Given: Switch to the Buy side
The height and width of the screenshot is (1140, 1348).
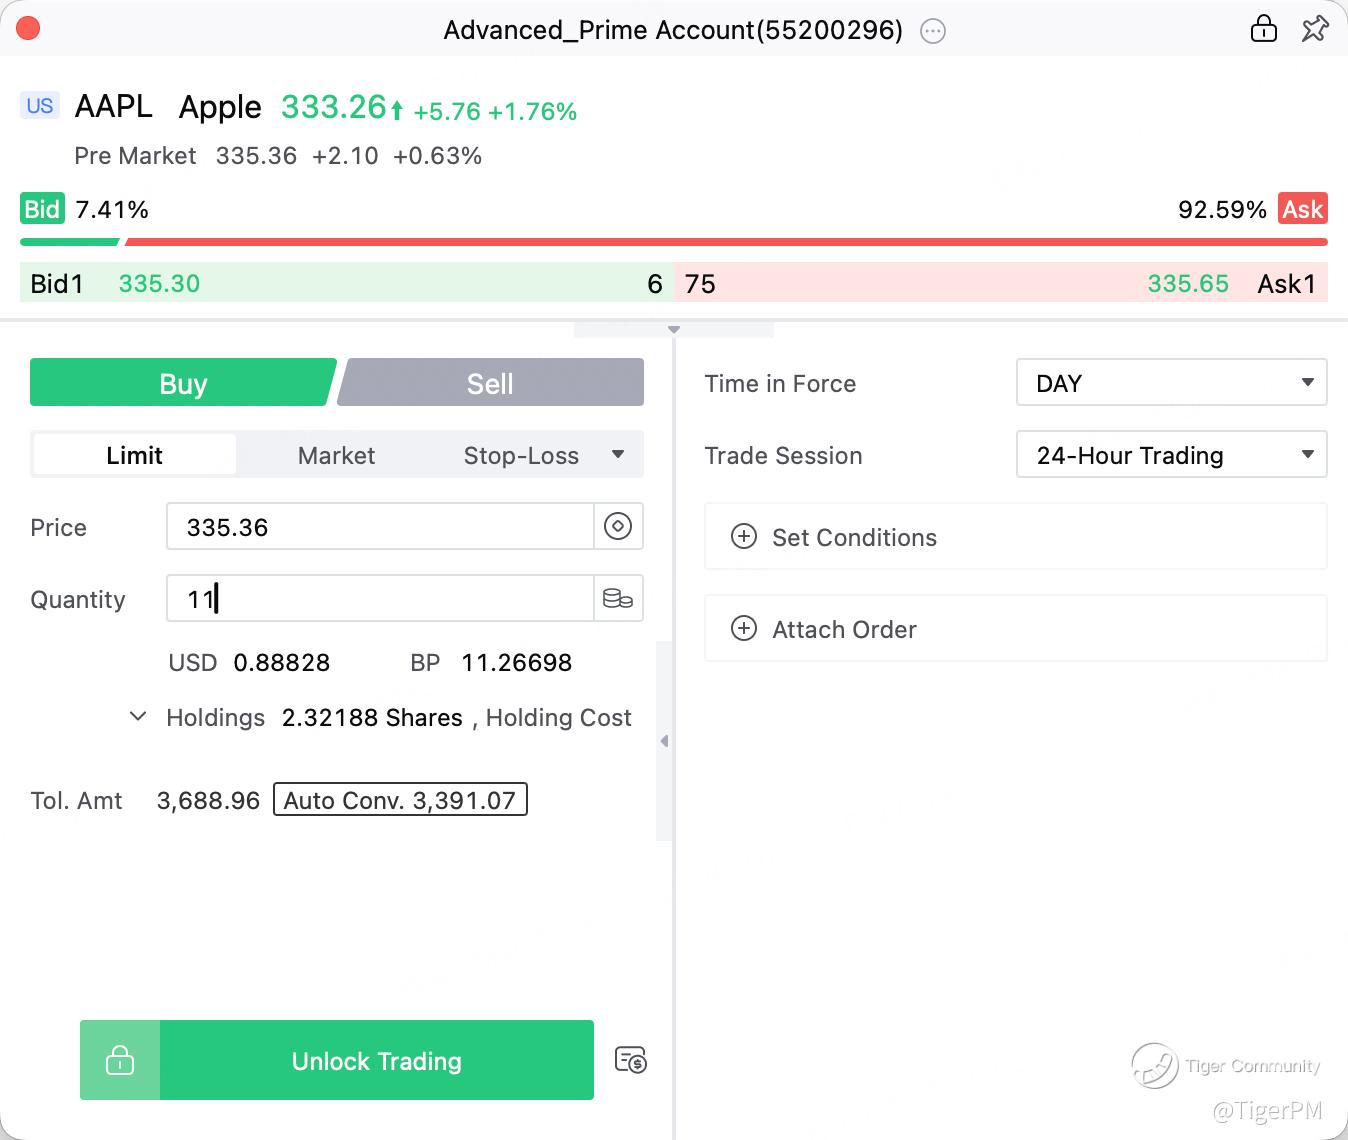Looking at the screenshot, I should tap(183, 383).
